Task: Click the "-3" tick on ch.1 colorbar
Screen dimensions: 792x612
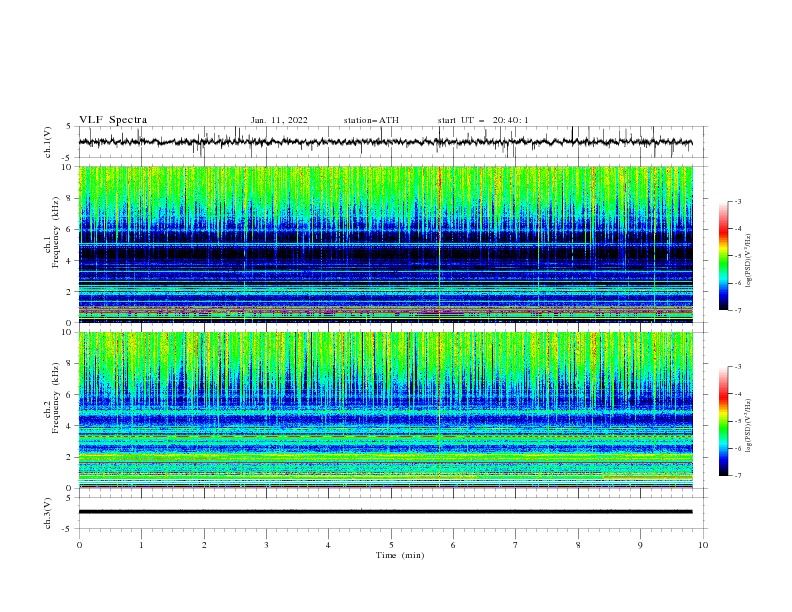Action: pyautogui.click(x=737, y=201)
